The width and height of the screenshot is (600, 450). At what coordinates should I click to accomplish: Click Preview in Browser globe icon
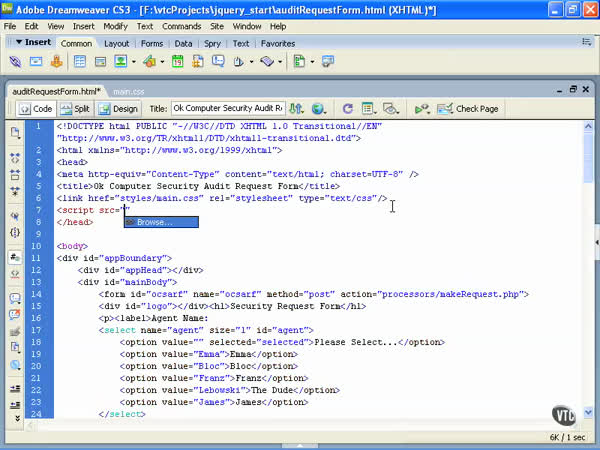click(x=319, y=108)
